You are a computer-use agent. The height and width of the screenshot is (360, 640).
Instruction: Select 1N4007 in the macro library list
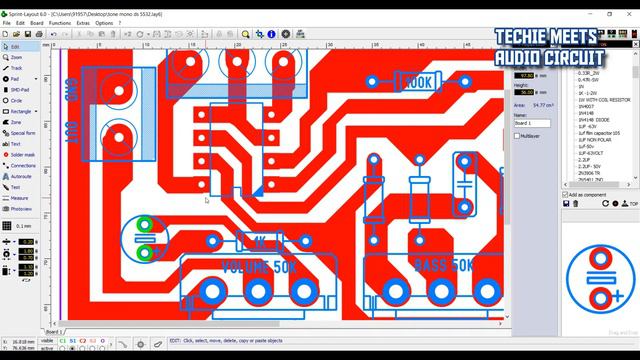coord(586,107)
